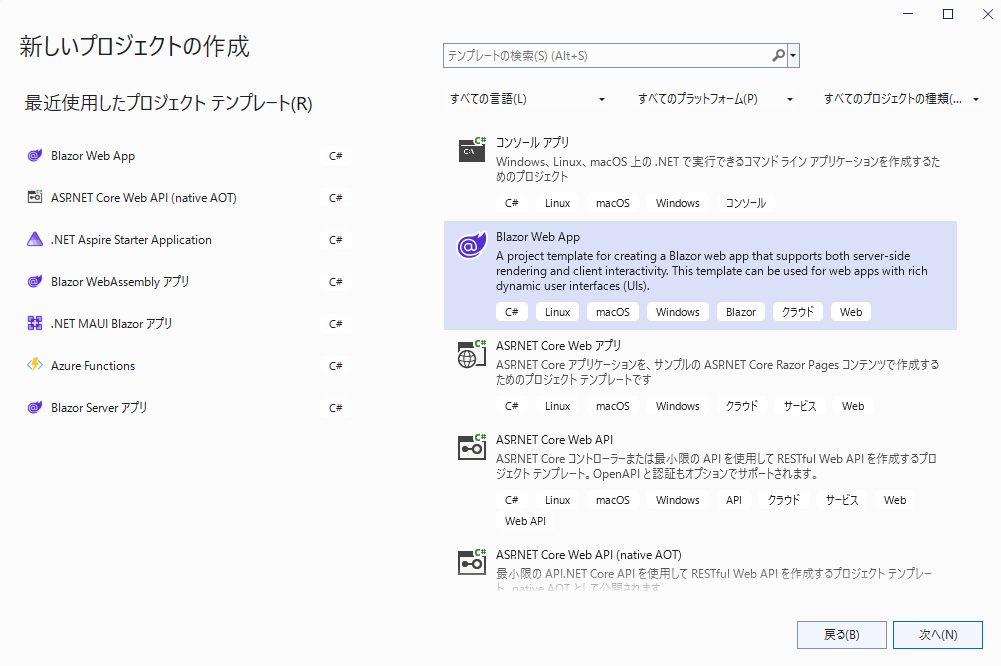Click the サービス tag on ASP.NET Core Web アプリ
This screenshot has width=1001, height=666.
[800, 406]
